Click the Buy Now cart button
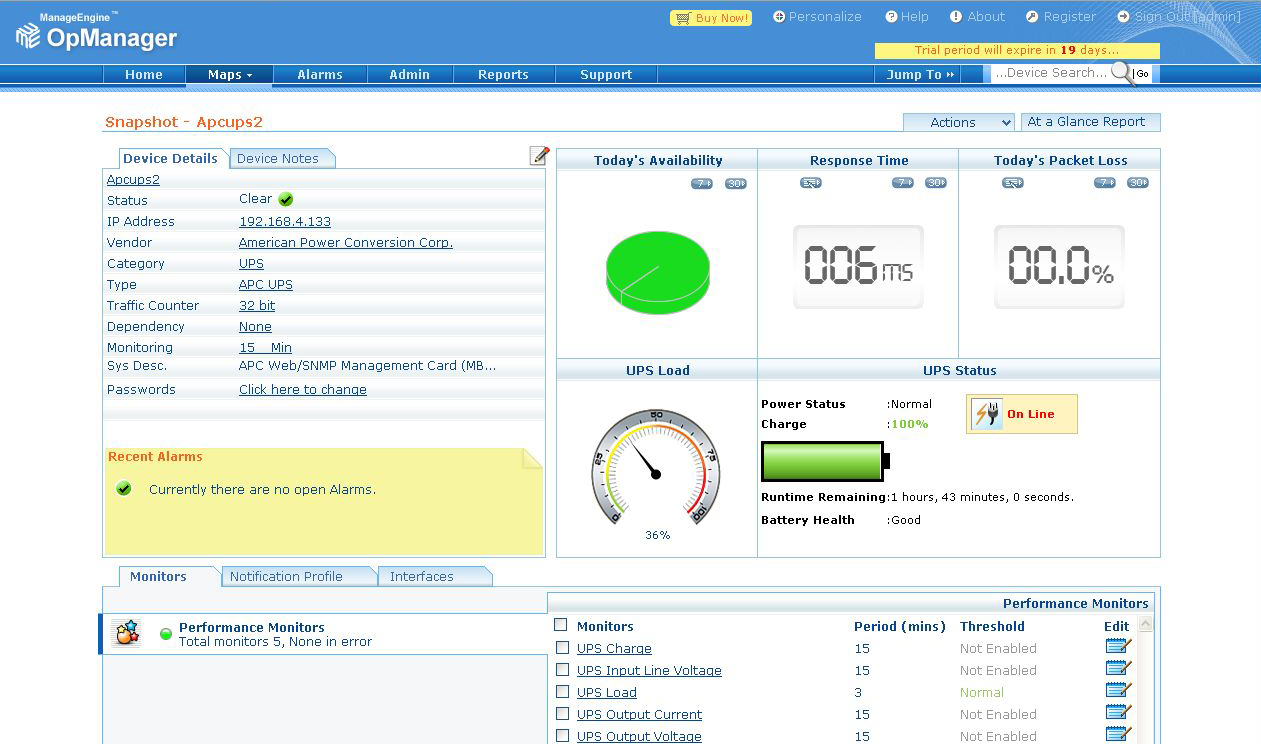The width and height of the screenshot is (1261, 744). 710,18
